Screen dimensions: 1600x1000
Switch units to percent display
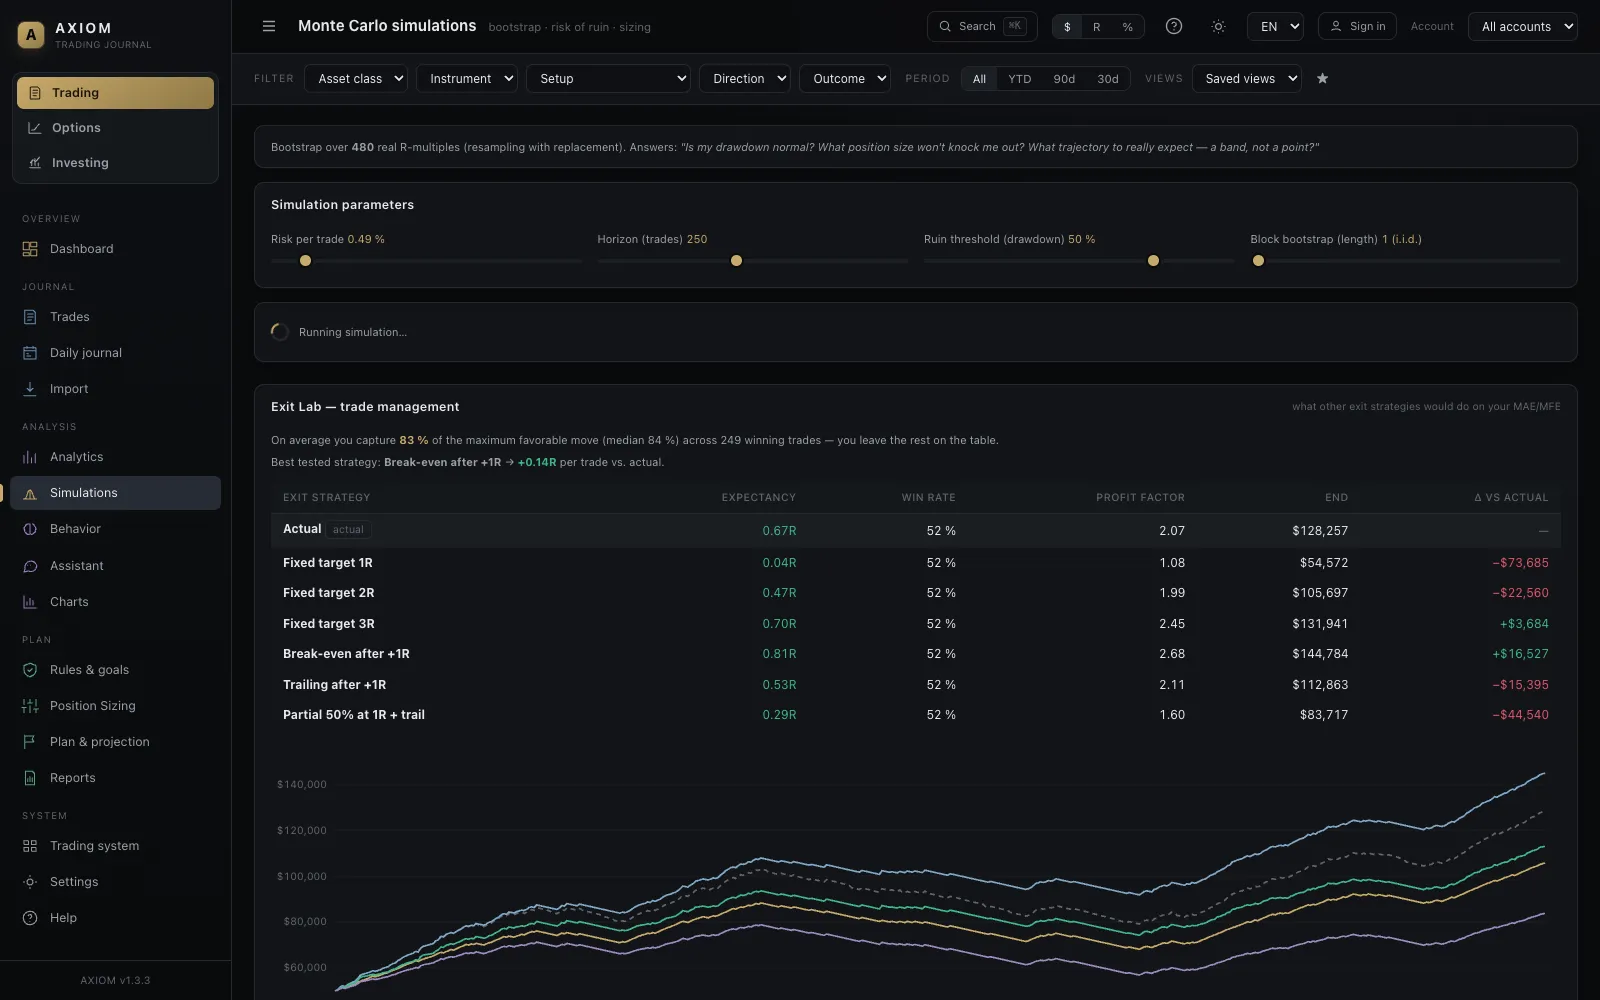pos(1127,27)
